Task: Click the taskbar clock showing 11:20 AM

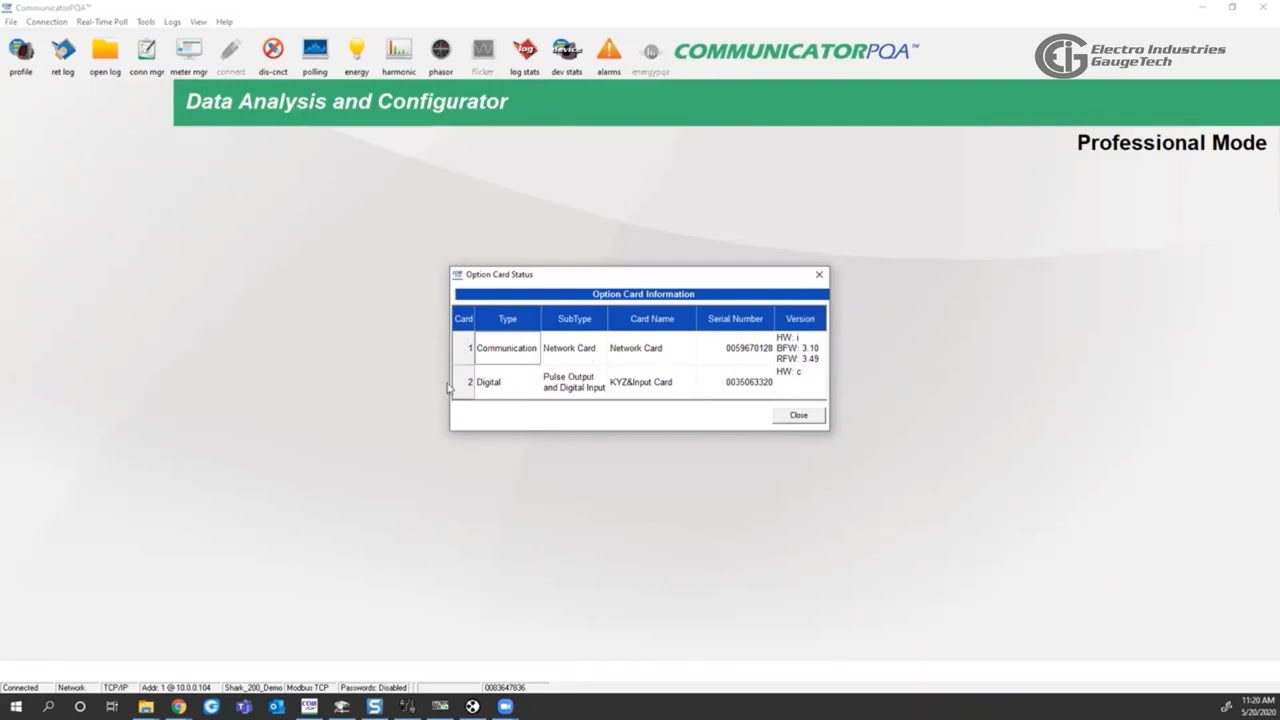Action: pyautogui.click(x=1258, y=706)
